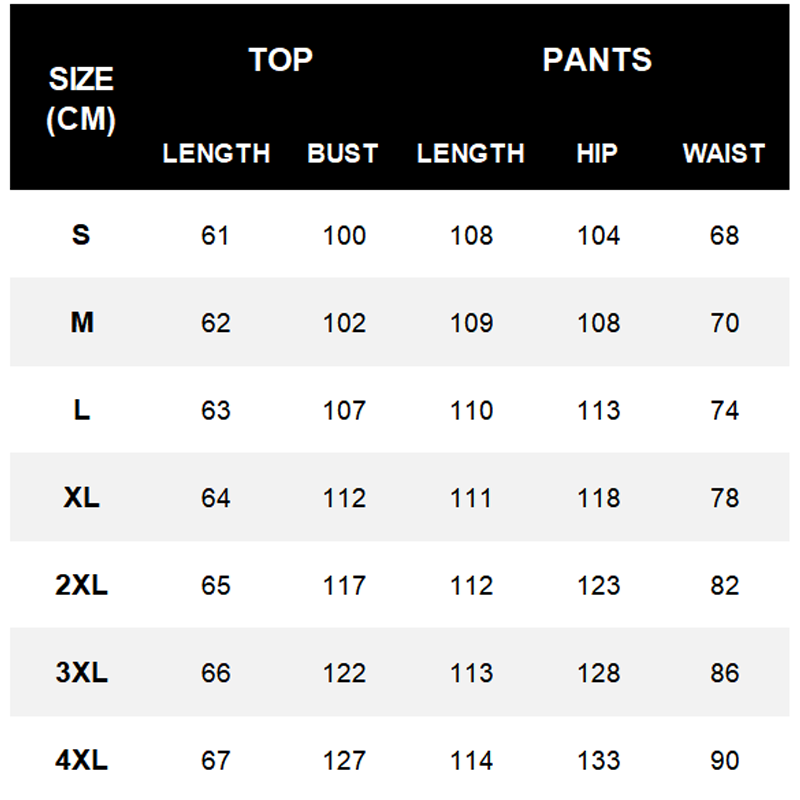Click the bust value 100 for size S
Viewport: 800px width, 800px height.
point(344,235)
